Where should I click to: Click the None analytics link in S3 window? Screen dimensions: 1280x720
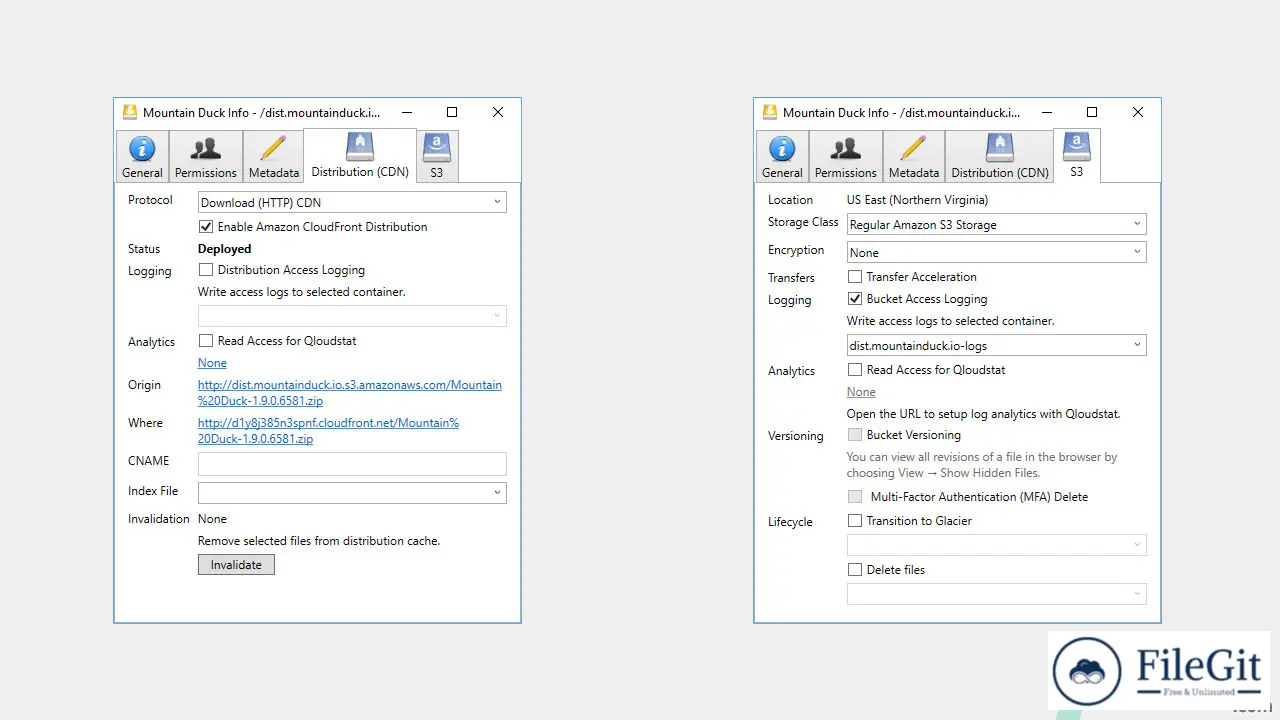click(861, 392)
